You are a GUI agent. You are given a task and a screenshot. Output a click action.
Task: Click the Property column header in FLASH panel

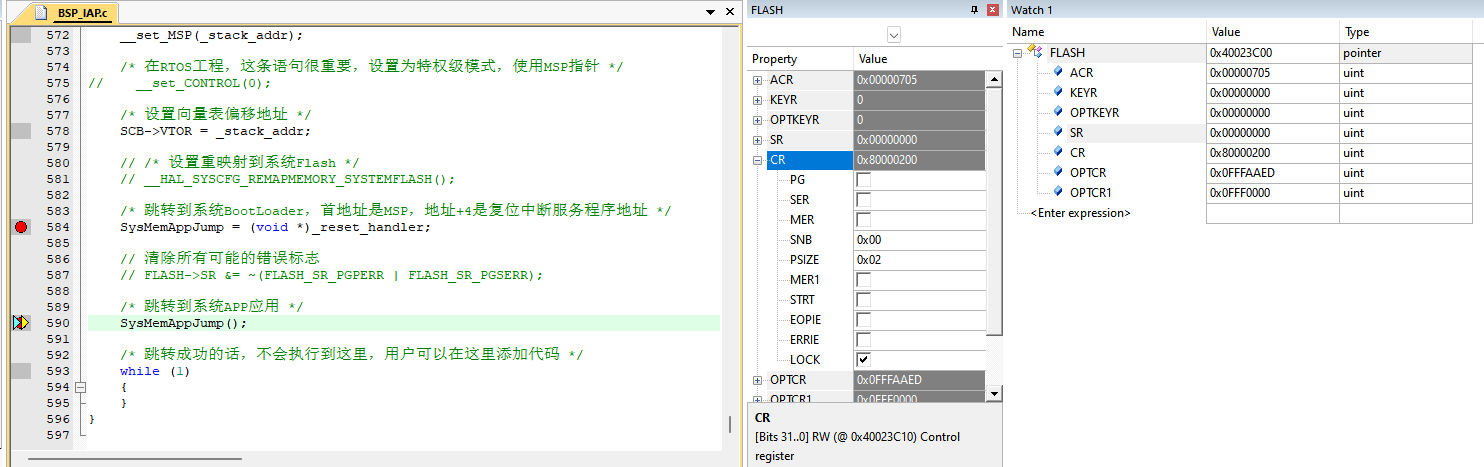click(x=801, y=59)
